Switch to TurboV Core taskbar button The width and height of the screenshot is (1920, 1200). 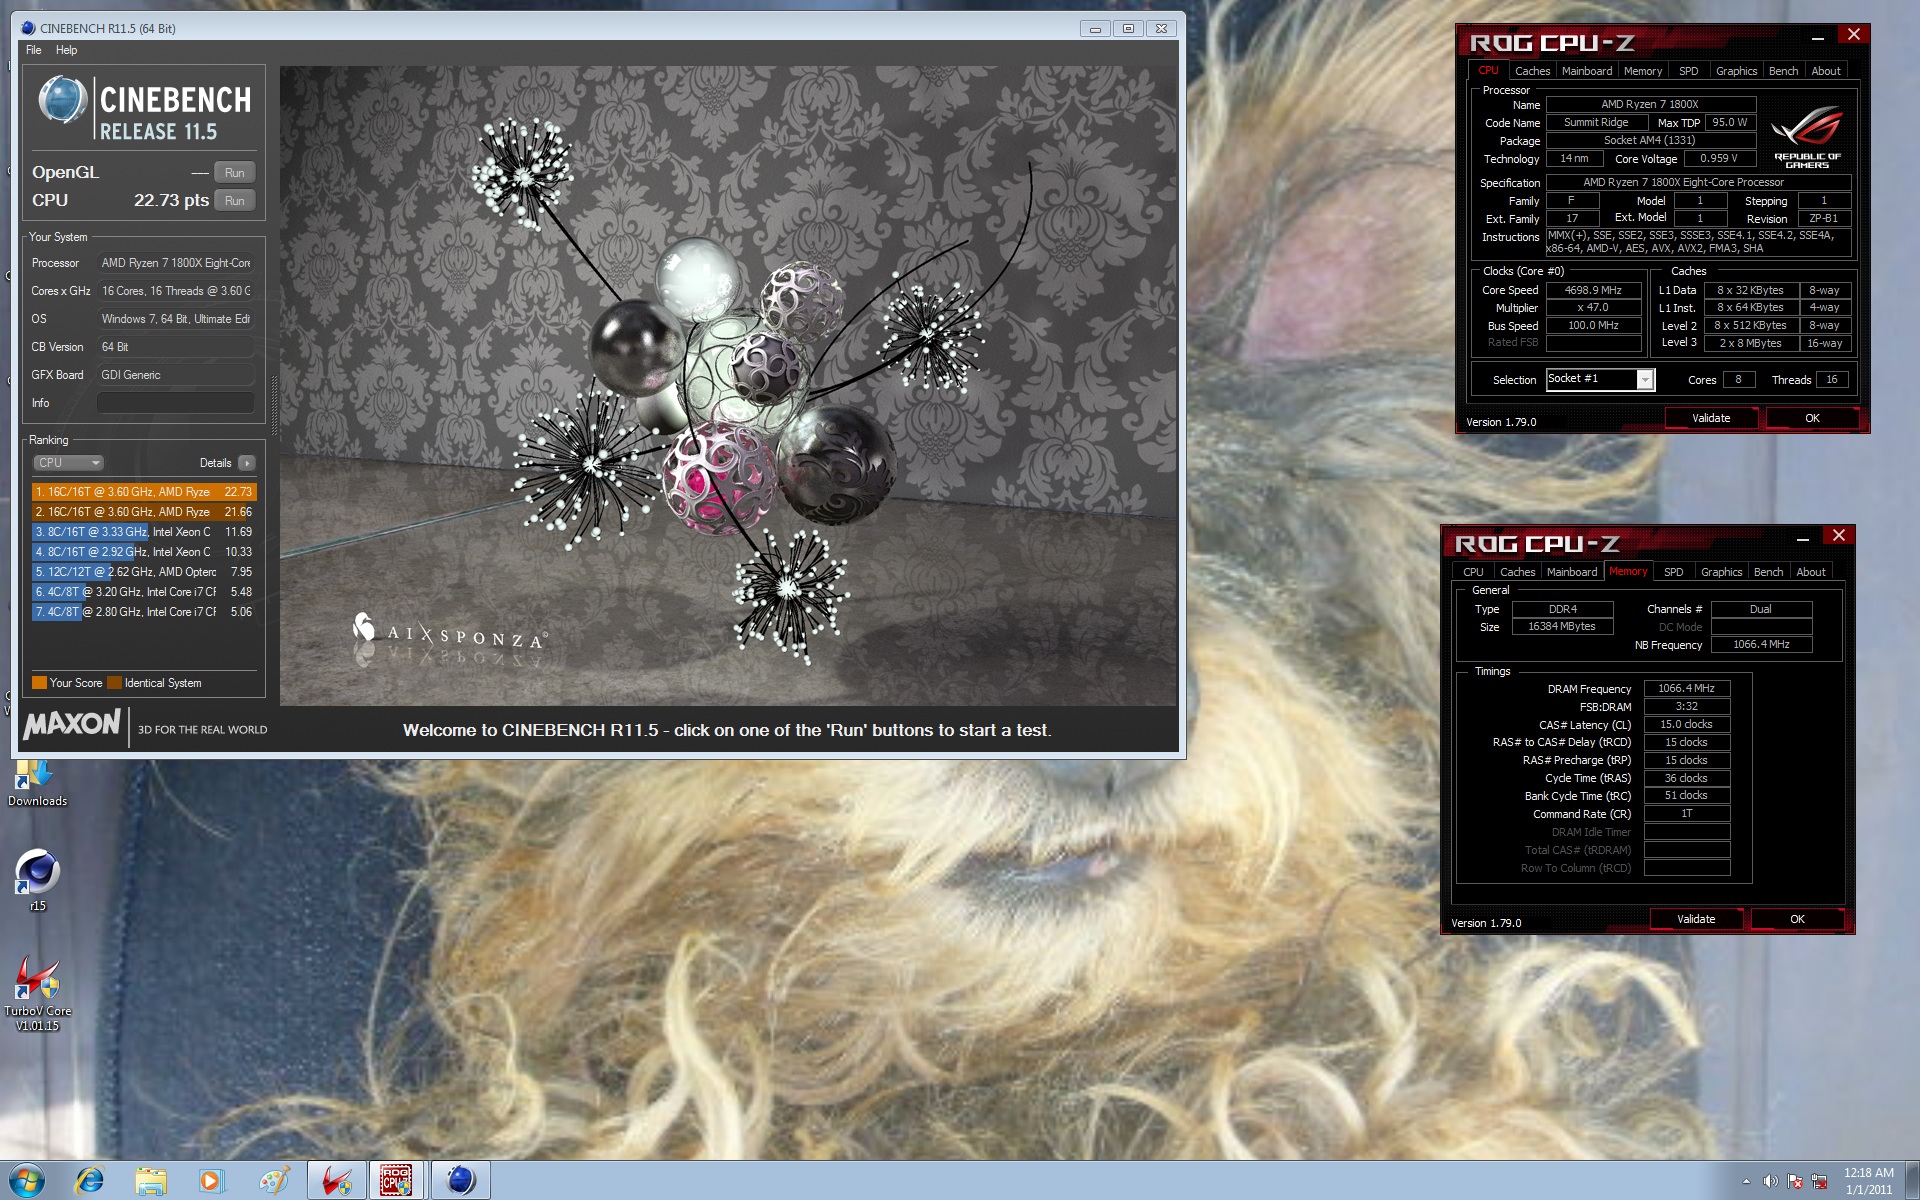[336, 1181]
